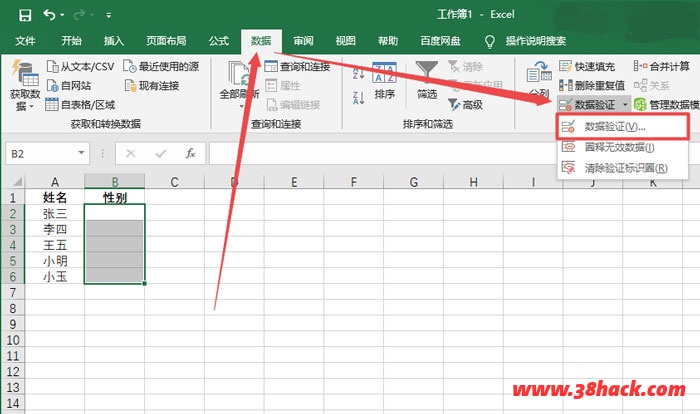Click 删除重复值 (Remove Duplicates)

[x=592, y=85]
